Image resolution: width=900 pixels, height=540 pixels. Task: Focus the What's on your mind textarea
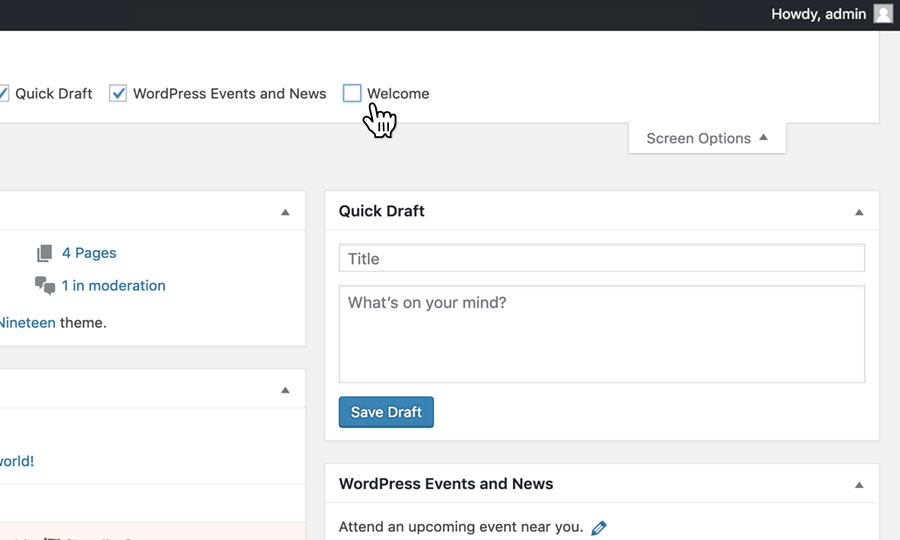click(x=602, y=334)
